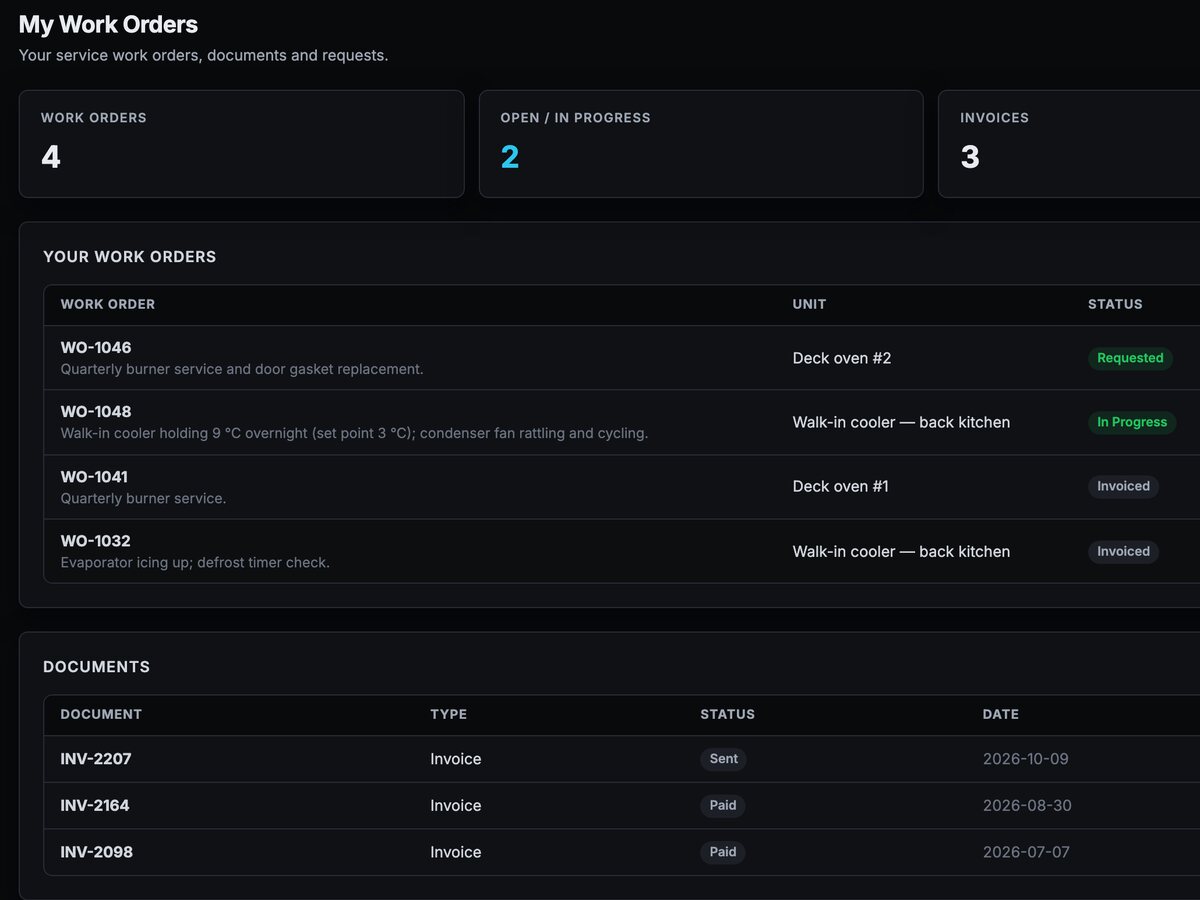Click the date 2026-07-07
The height and width of the screenshot is (900, 1200).
point(1026,852)
